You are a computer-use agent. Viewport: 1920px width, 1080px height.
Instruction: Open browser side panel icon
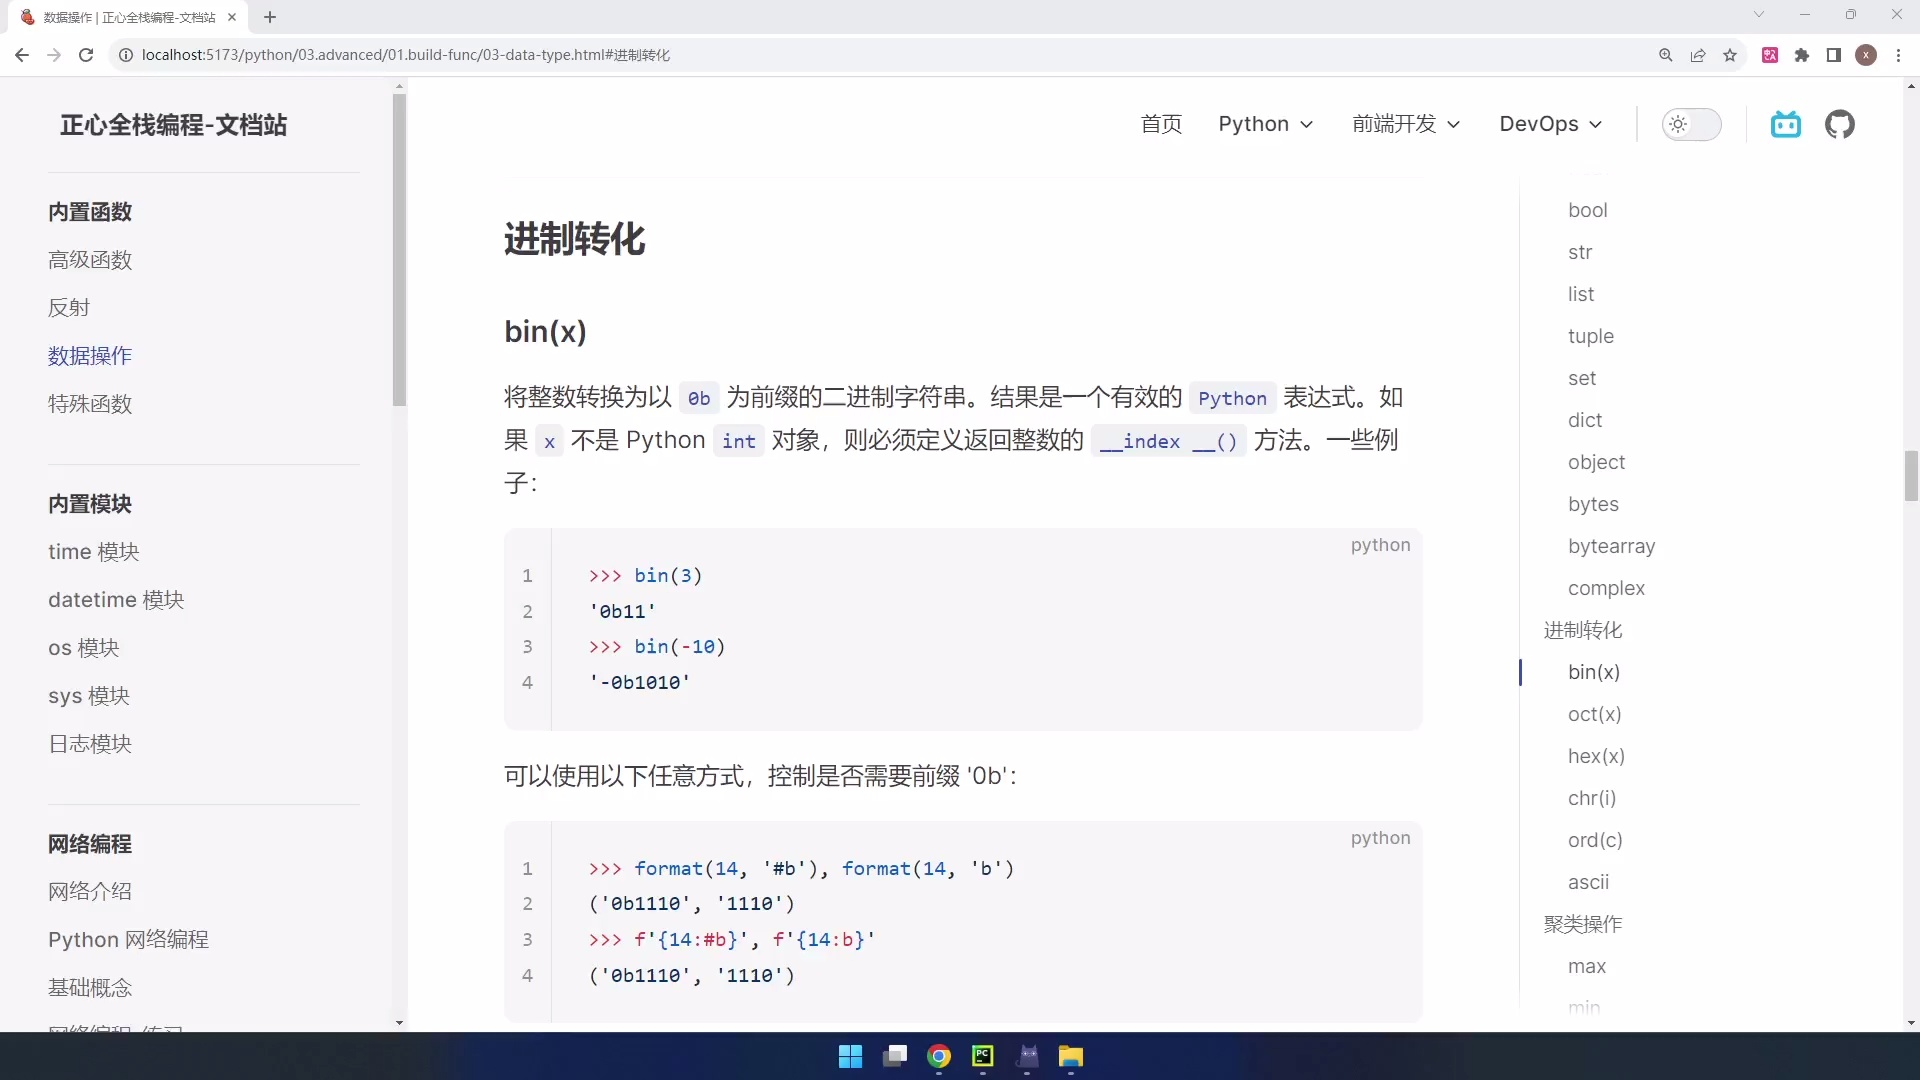[1834, 55]
